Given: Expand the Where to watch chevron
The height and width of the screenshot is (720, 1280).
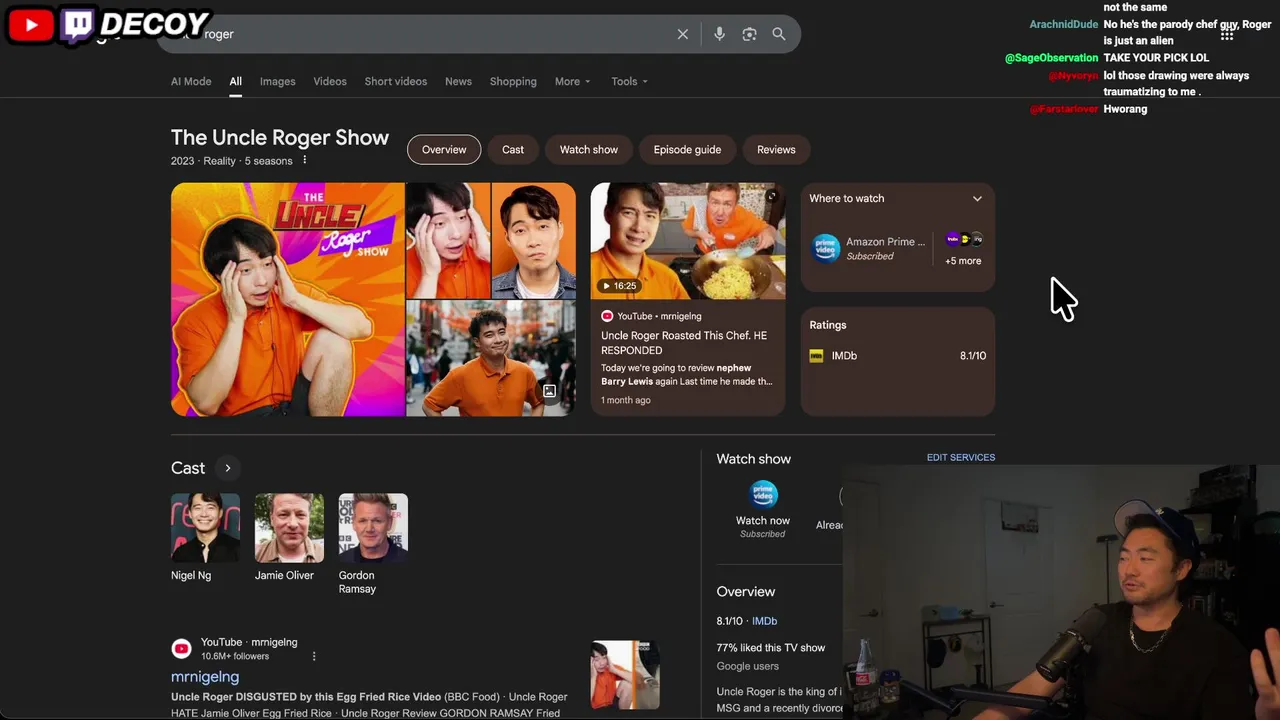Looking at the screenshot, I should [977, 198].
